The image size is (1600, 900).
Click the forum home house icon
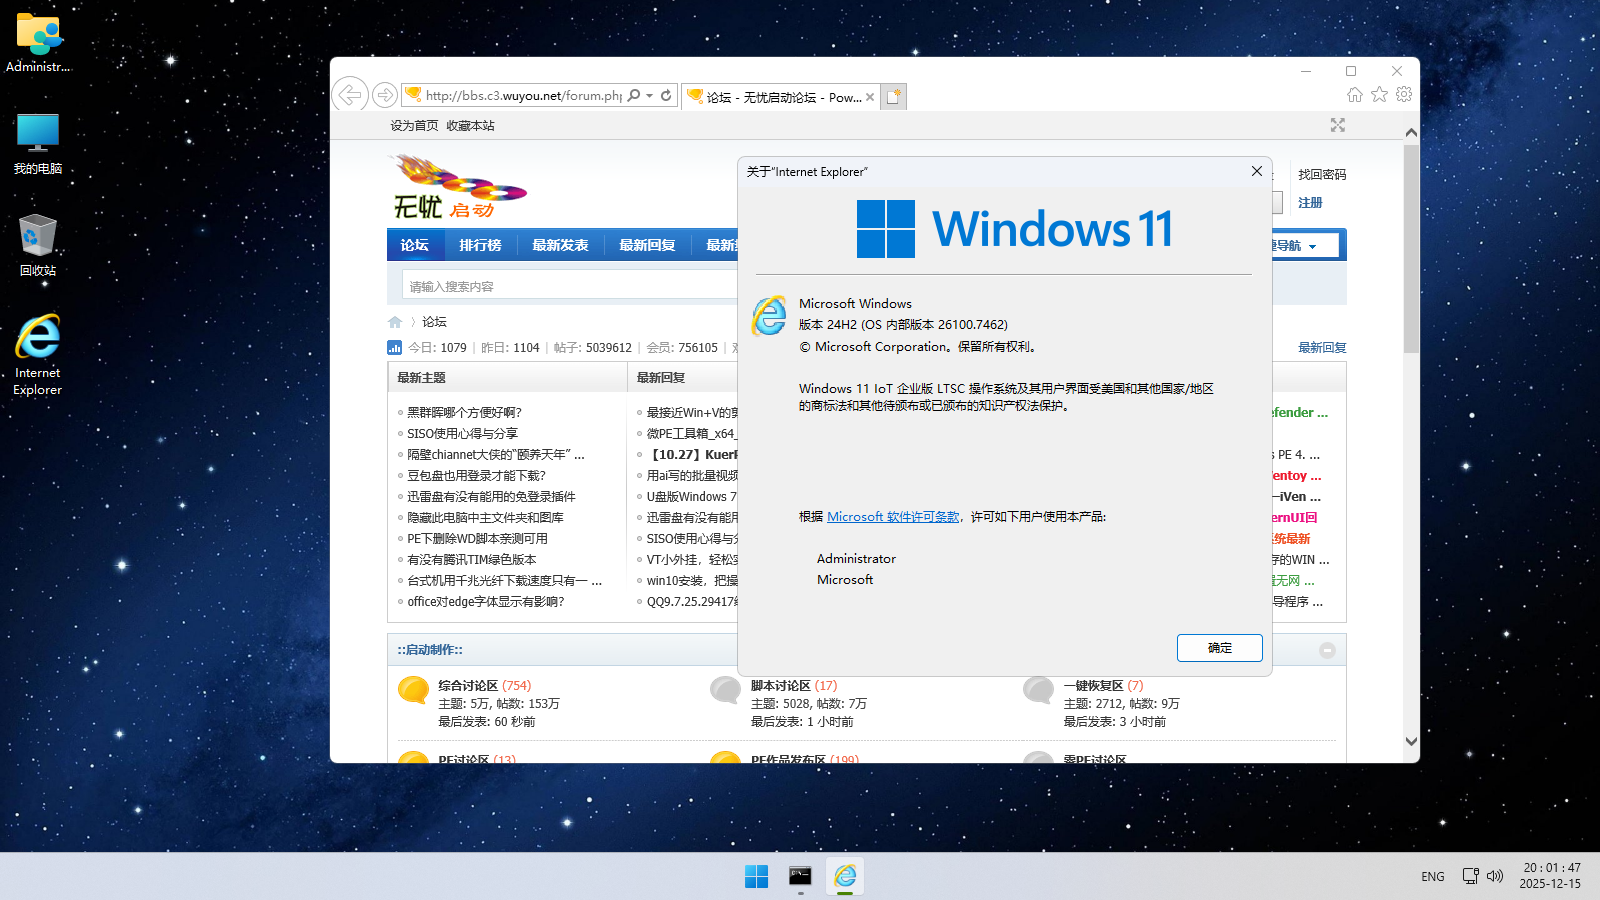point(395,322)
